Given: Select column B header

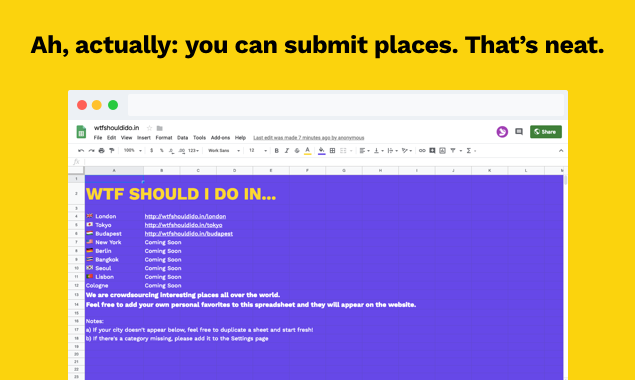Looking at the screenshot, I should [162, 171].
